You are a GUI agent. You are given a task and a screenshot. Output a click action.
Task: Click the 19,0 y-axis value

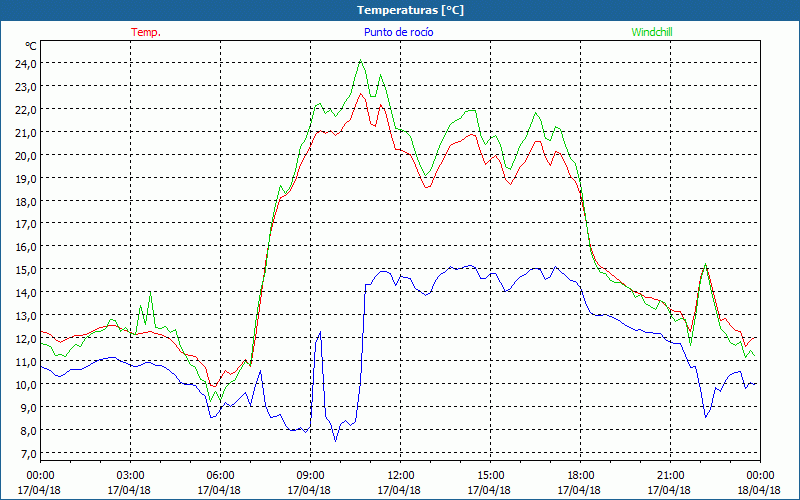click(x=26, y=179)
